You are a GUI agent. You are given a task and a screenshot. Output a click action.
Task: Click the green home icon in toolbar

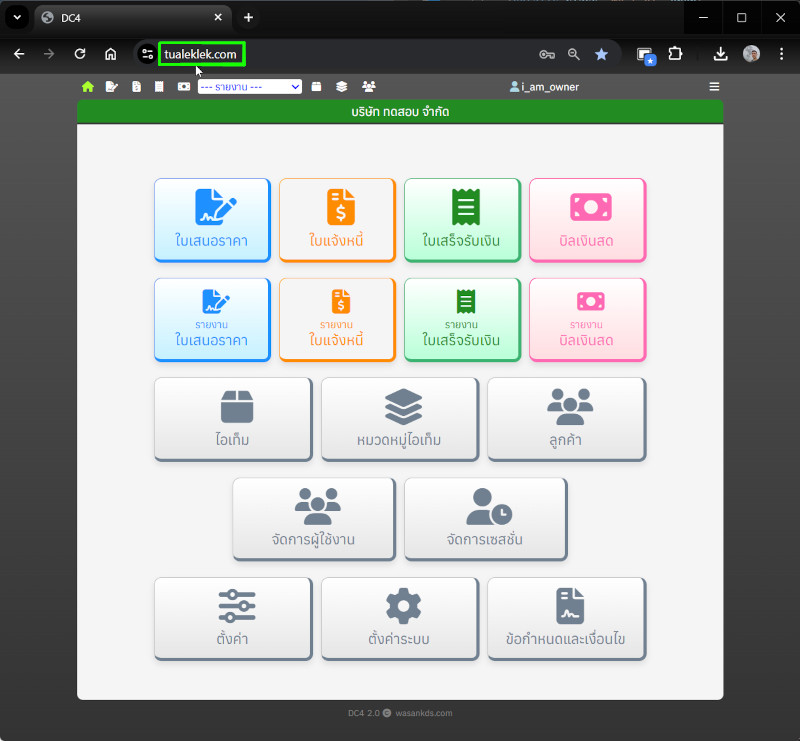[x=88, y=87]
